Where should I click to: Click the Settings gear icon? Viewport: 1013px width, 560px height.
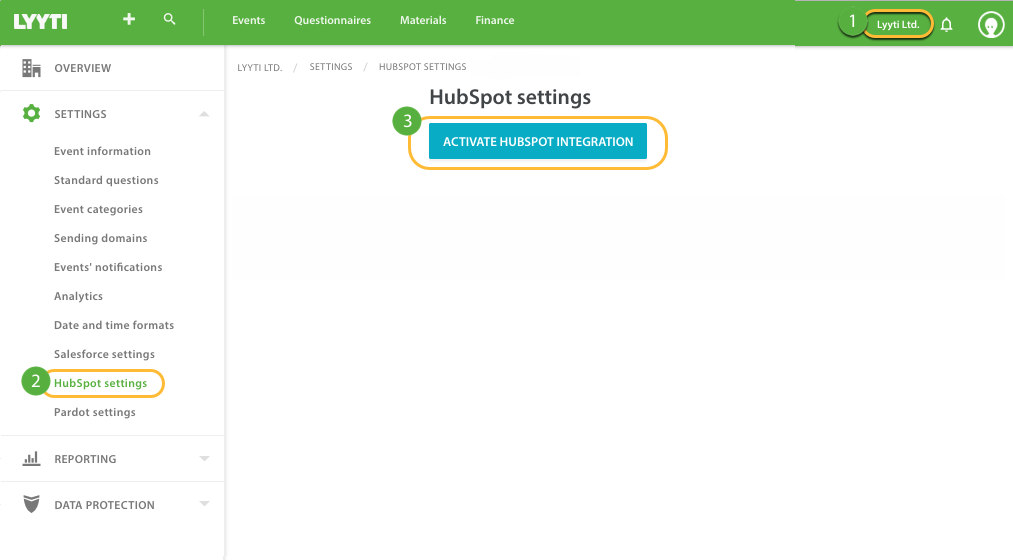click(x=31, y=114)
